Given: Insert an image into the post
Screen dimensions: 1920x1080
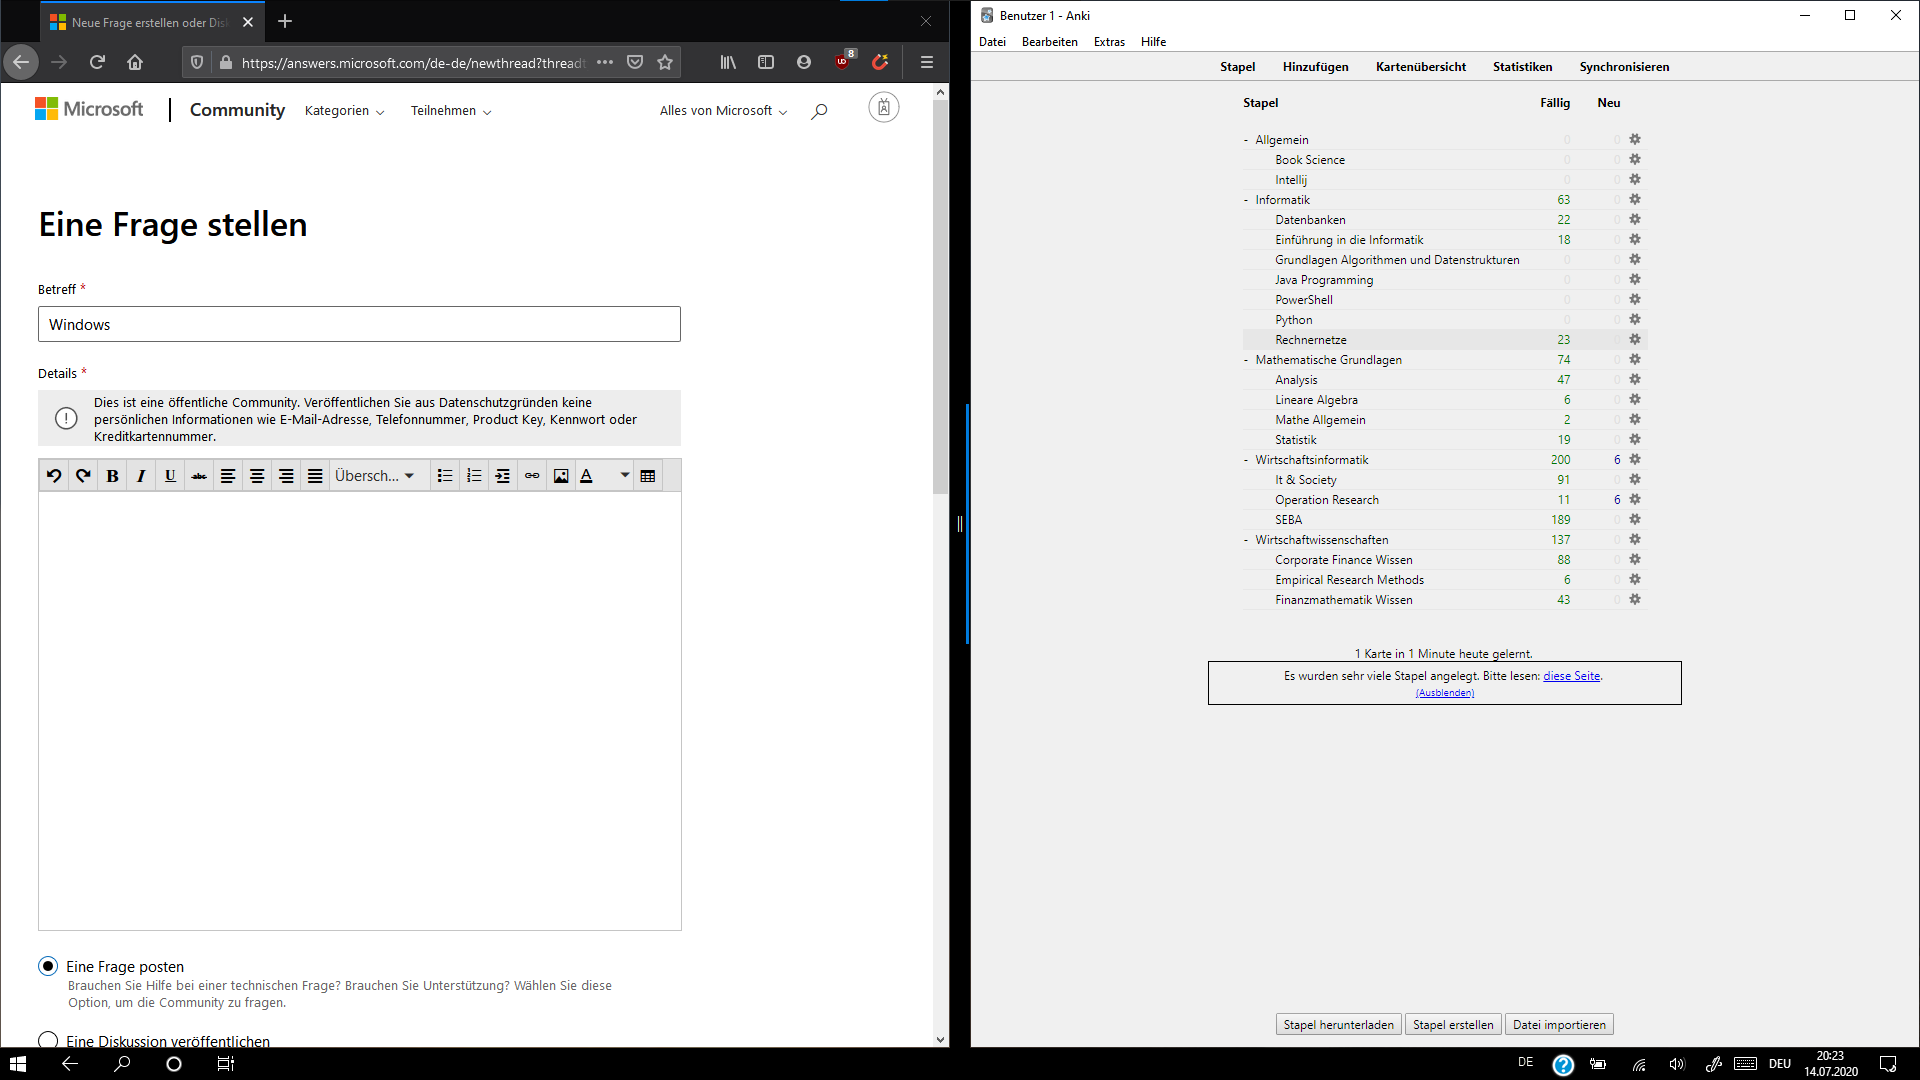Looking at the screenshot, I should [561, 476].
